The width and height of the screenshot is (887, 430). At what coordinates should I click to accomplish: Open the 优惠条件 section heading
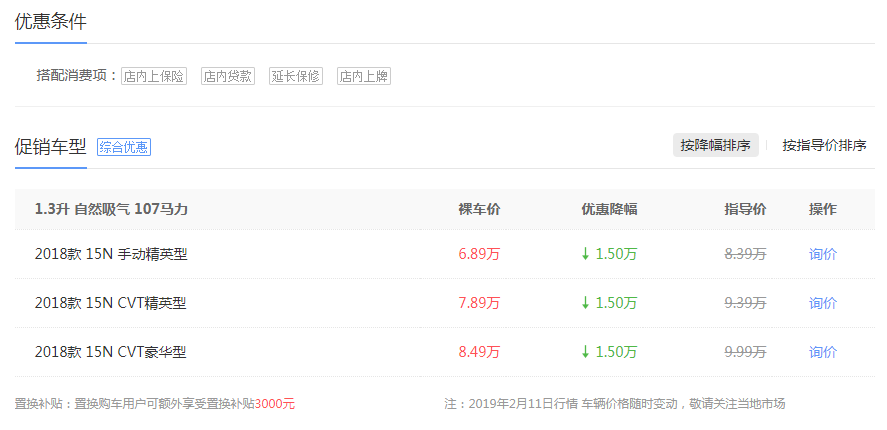pos(50,22)
